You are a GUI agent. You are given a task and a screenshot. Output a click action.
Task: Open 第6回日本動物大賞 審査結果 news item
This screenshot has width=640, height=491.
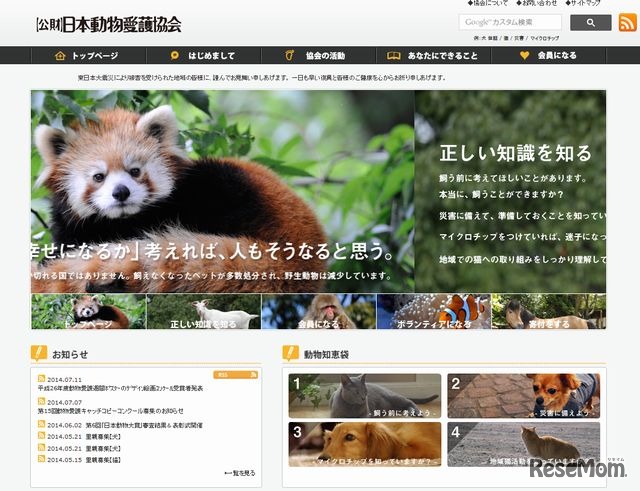[x=144, y=425]
